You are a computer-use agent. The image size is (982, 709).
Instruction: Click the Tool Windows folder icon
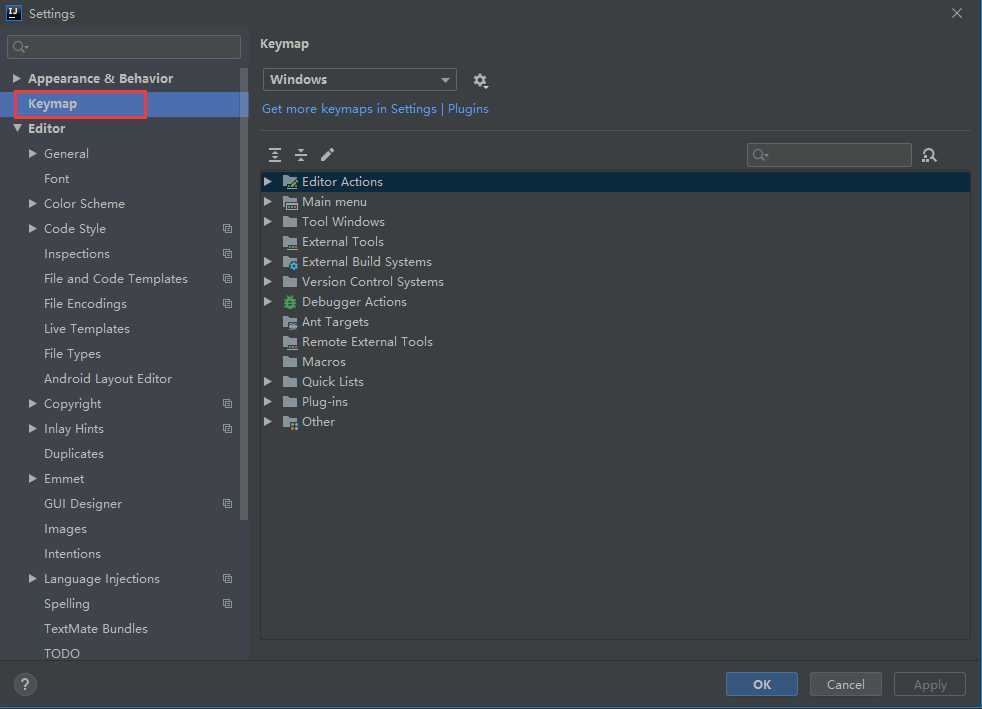pyautogui.click(x=290, y=222)
